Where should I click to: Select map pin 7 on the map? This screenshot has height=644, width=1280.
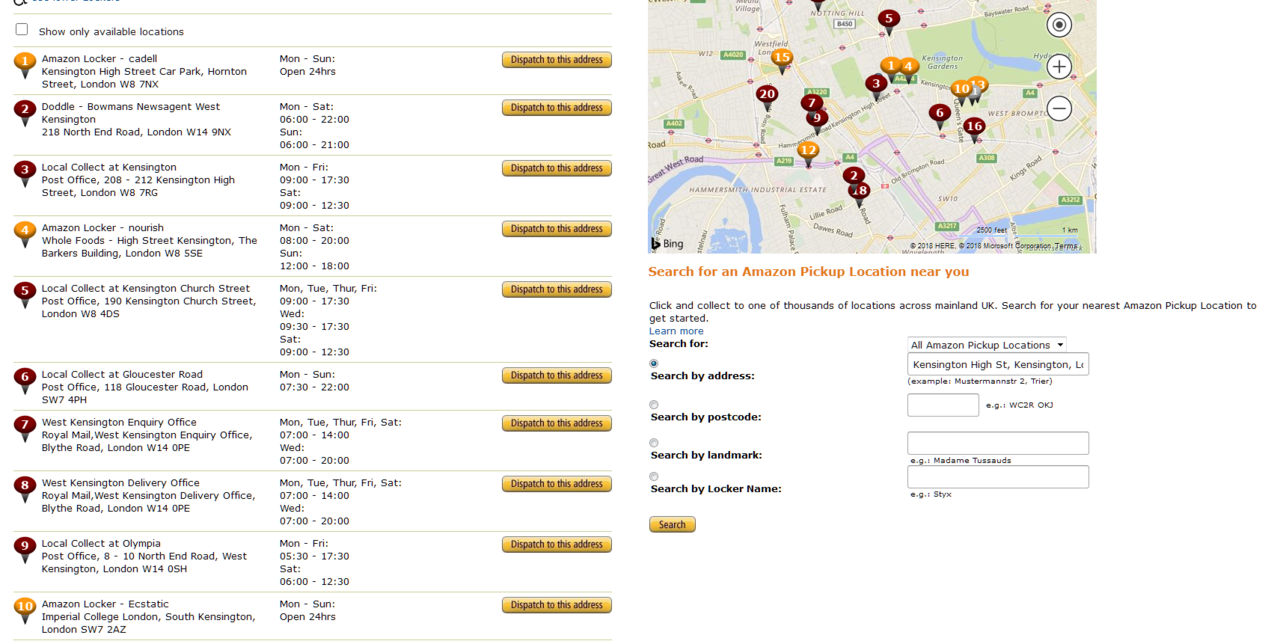pos(812,104)
